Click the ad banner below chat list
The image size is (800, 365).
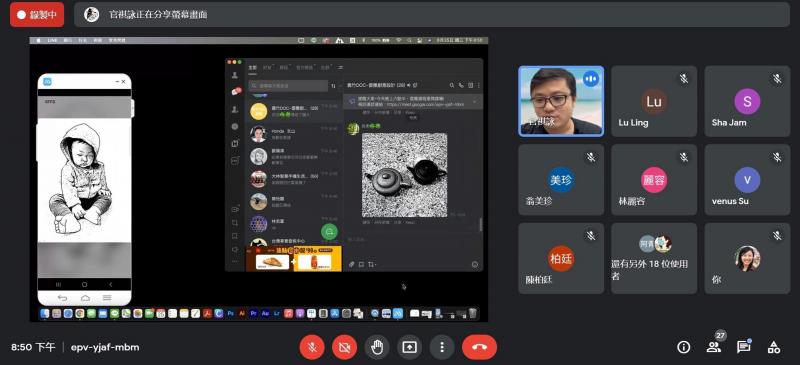pos(294,258)
